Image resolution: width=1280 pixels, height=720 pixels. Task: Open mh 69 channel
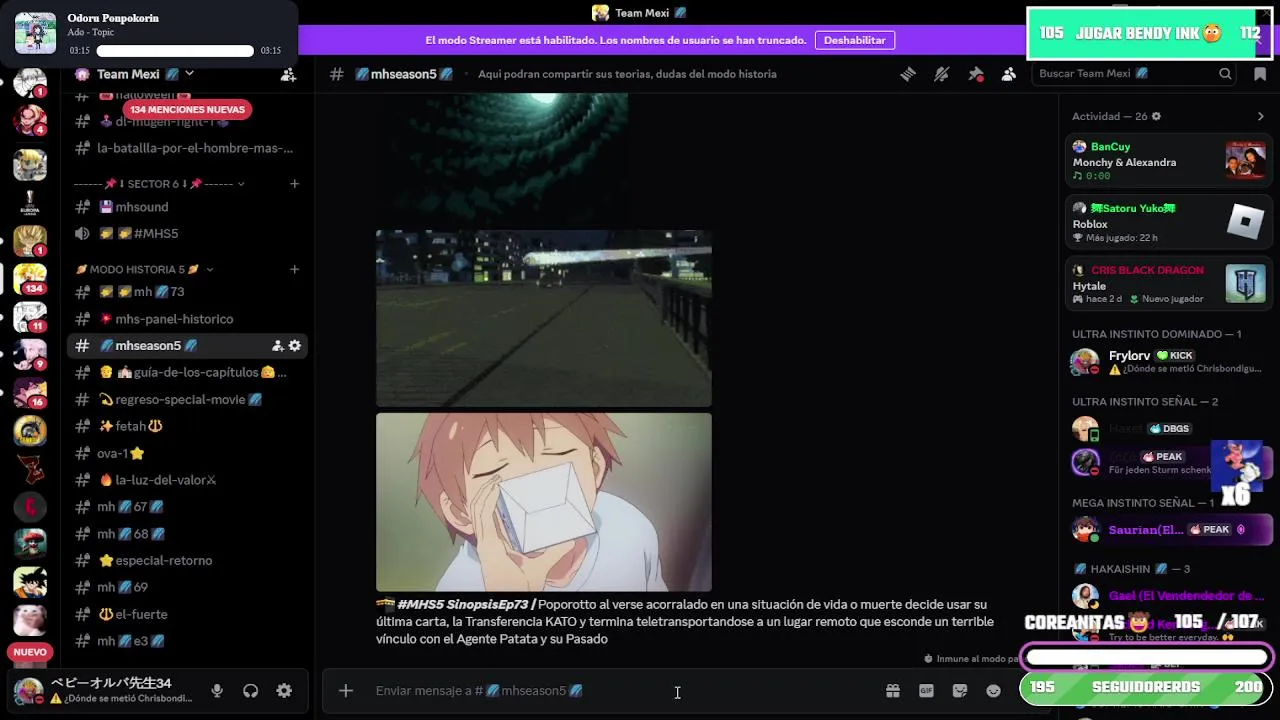point(187,587)
